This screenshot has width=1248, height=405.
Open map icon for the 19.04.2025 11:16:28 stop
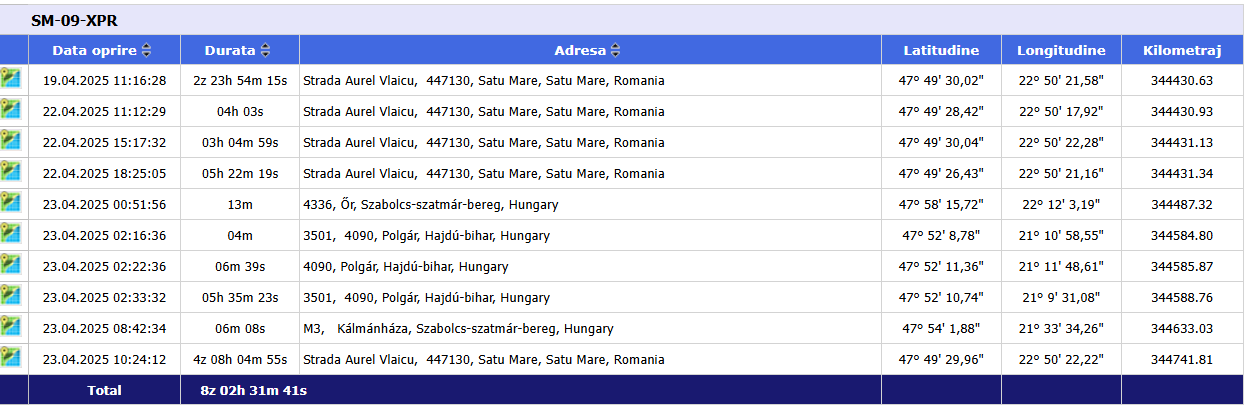coord(11,79)
